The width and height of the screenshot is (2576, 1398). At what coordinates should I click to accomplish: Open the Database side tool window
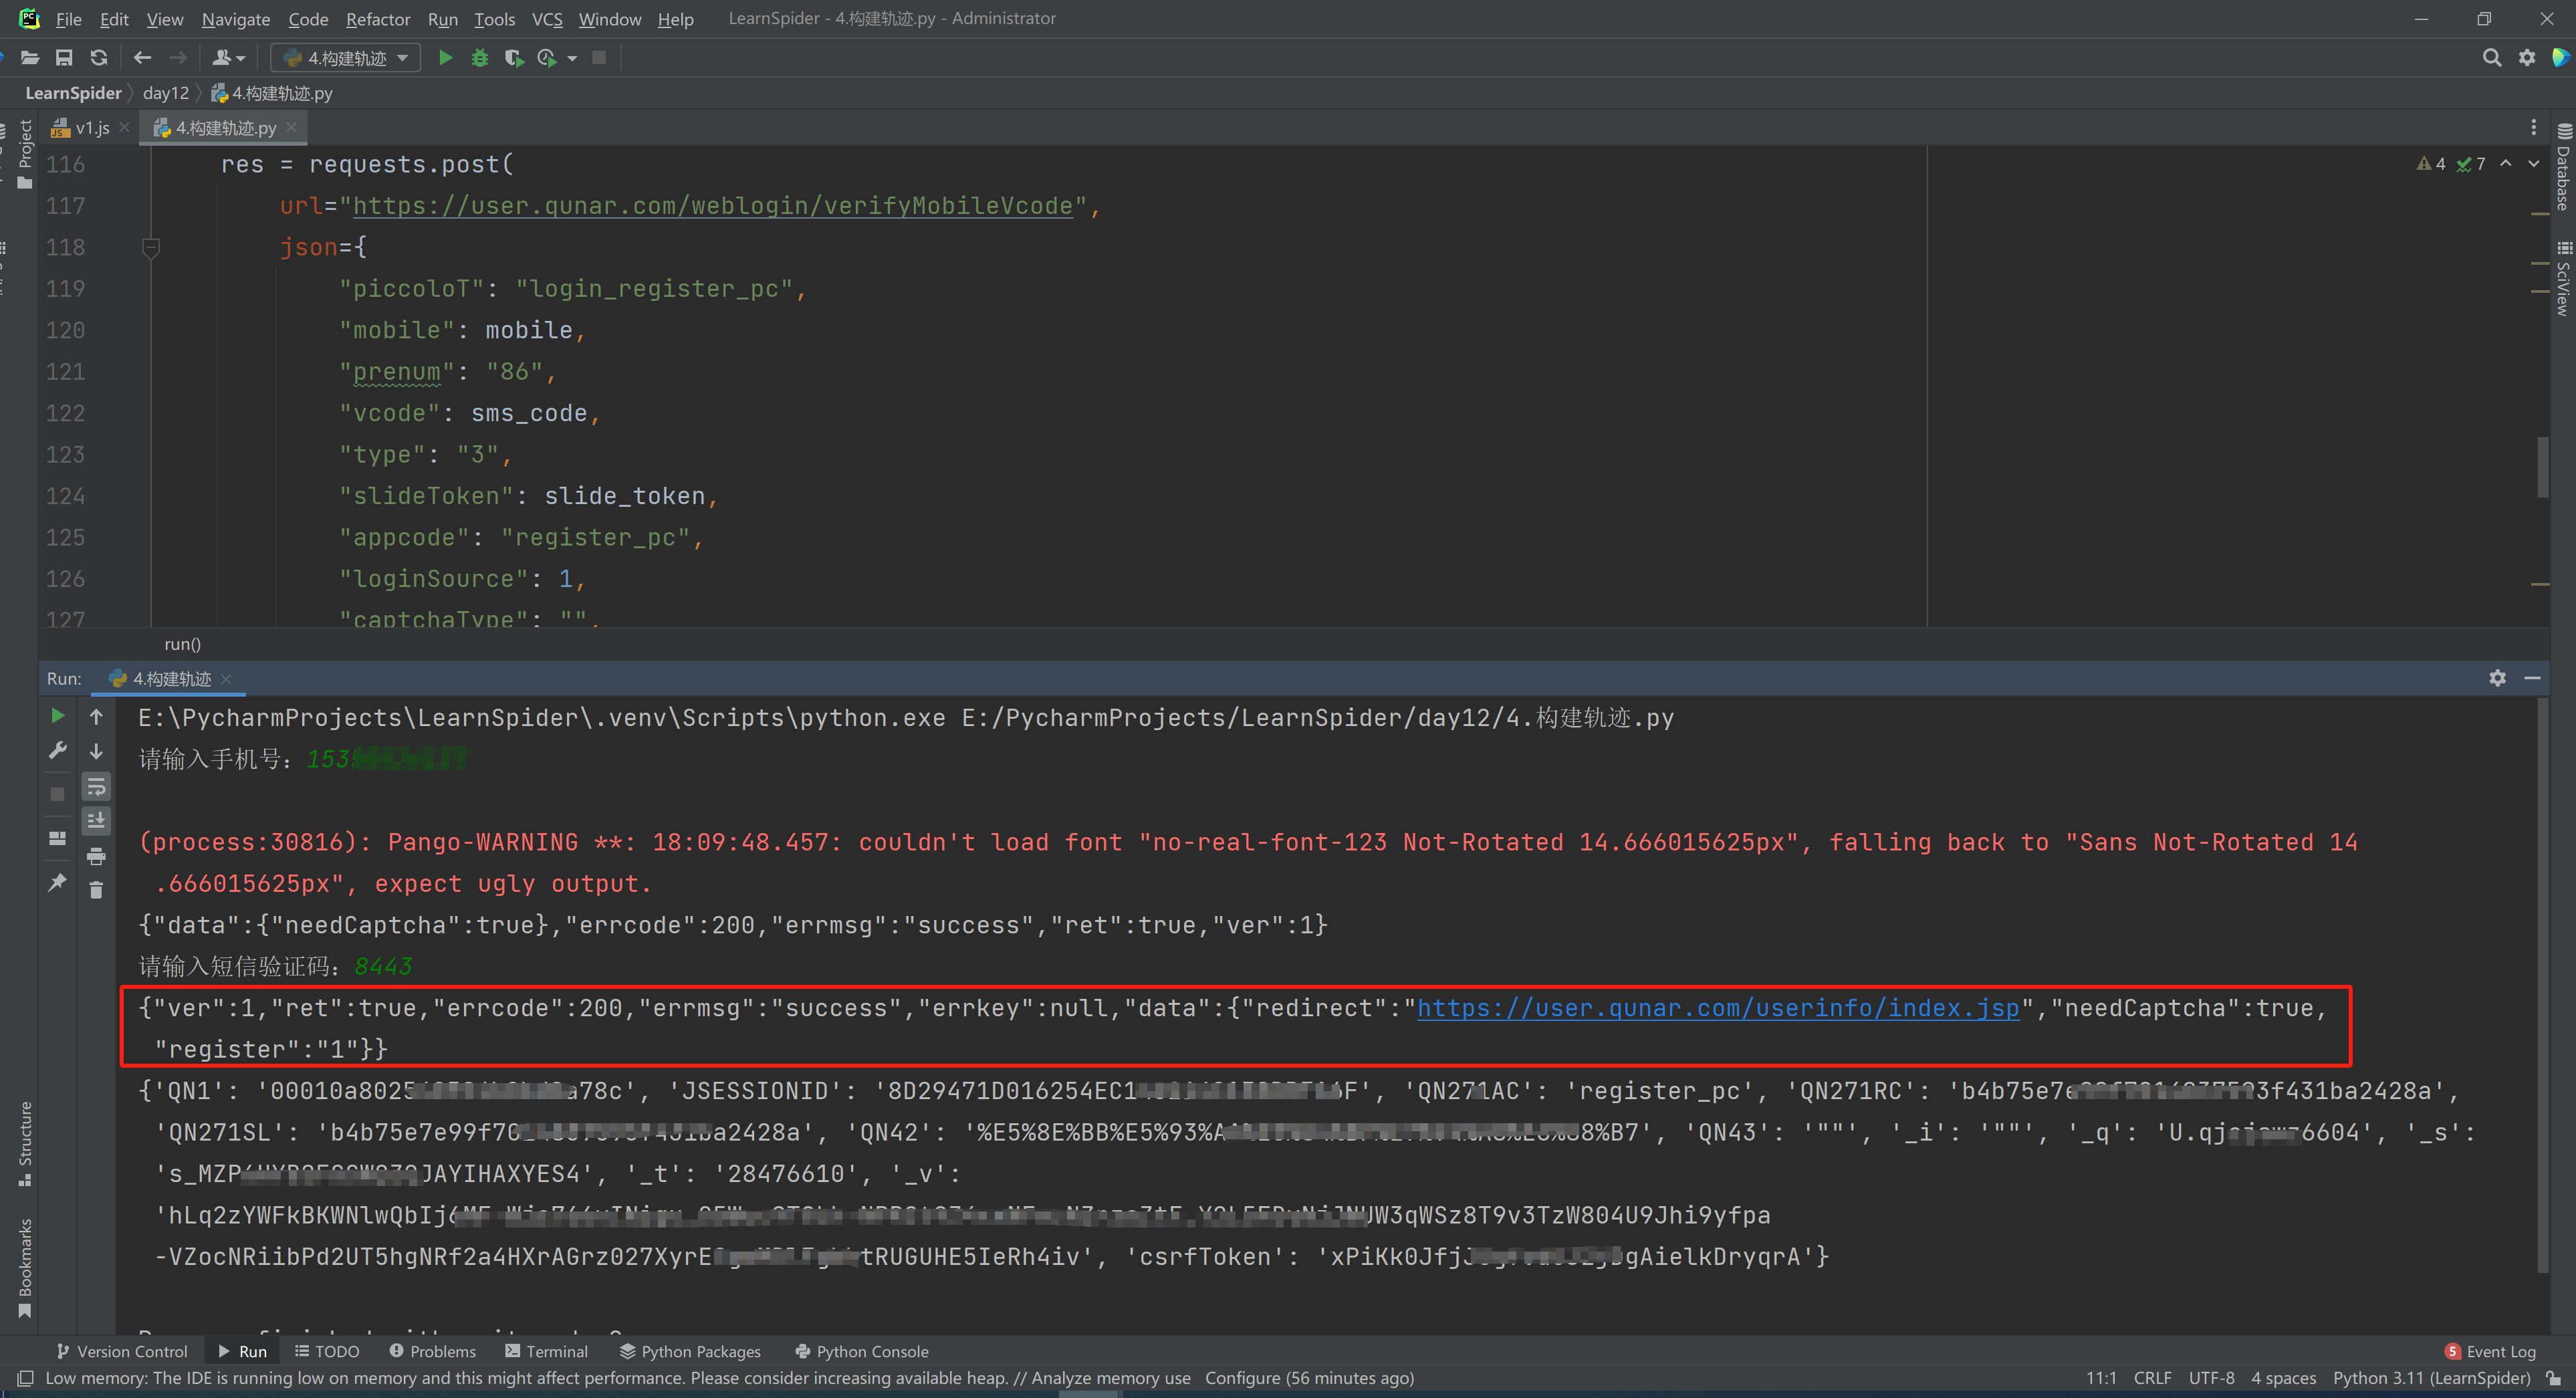(x=2564, y=168)
